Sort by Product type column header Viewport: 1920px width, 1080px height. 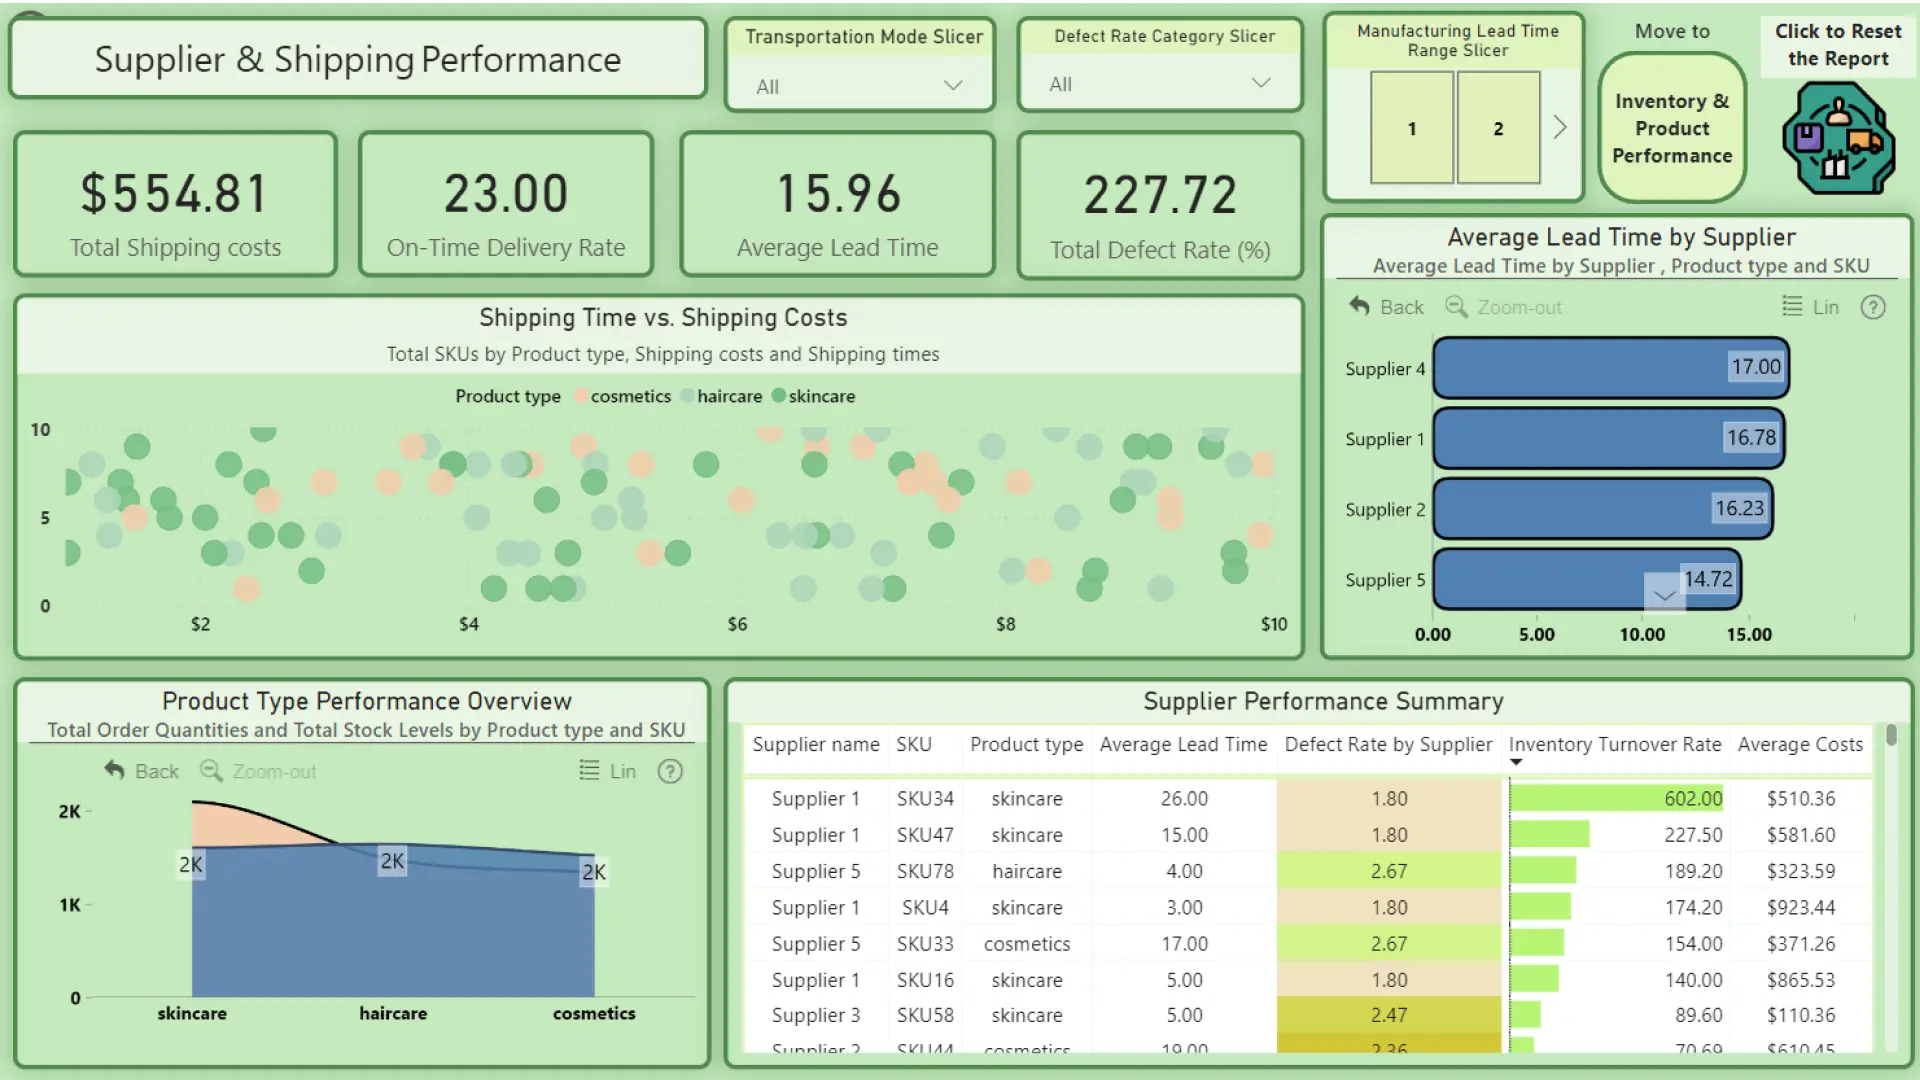1026,744
